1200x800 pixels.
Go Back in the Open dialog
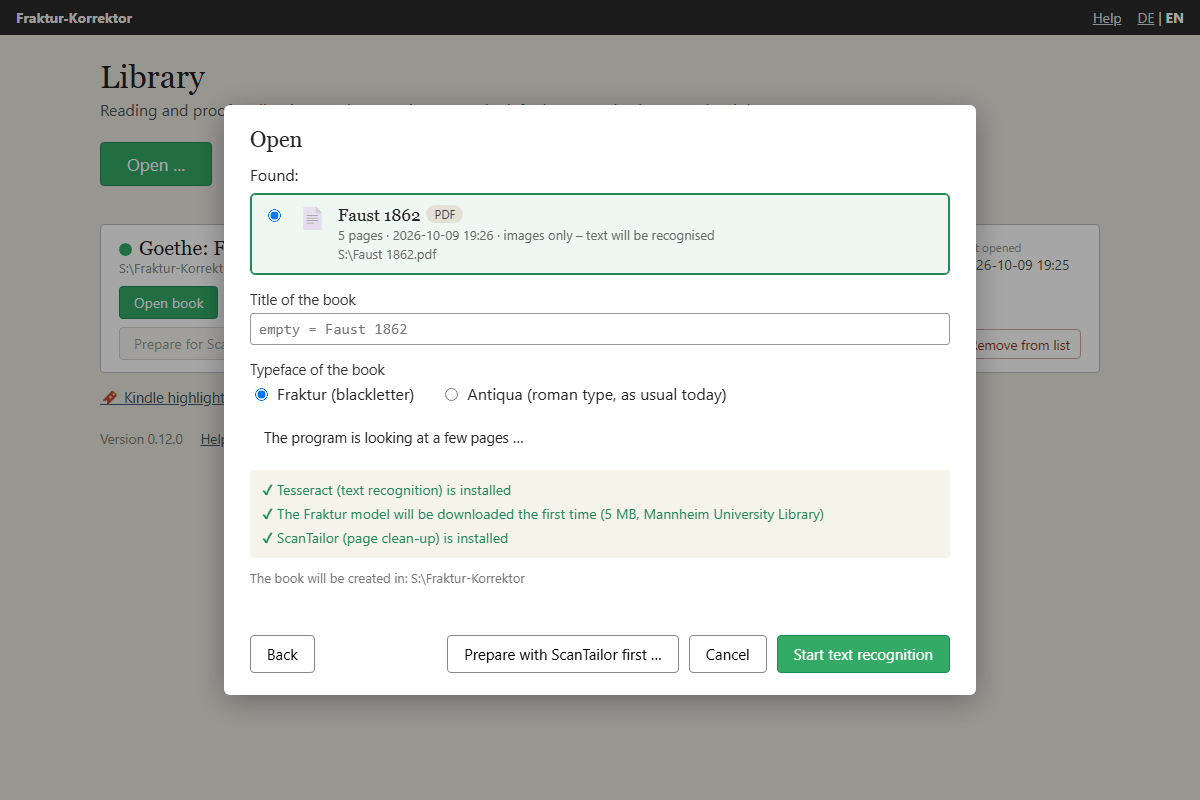point(282,654)
